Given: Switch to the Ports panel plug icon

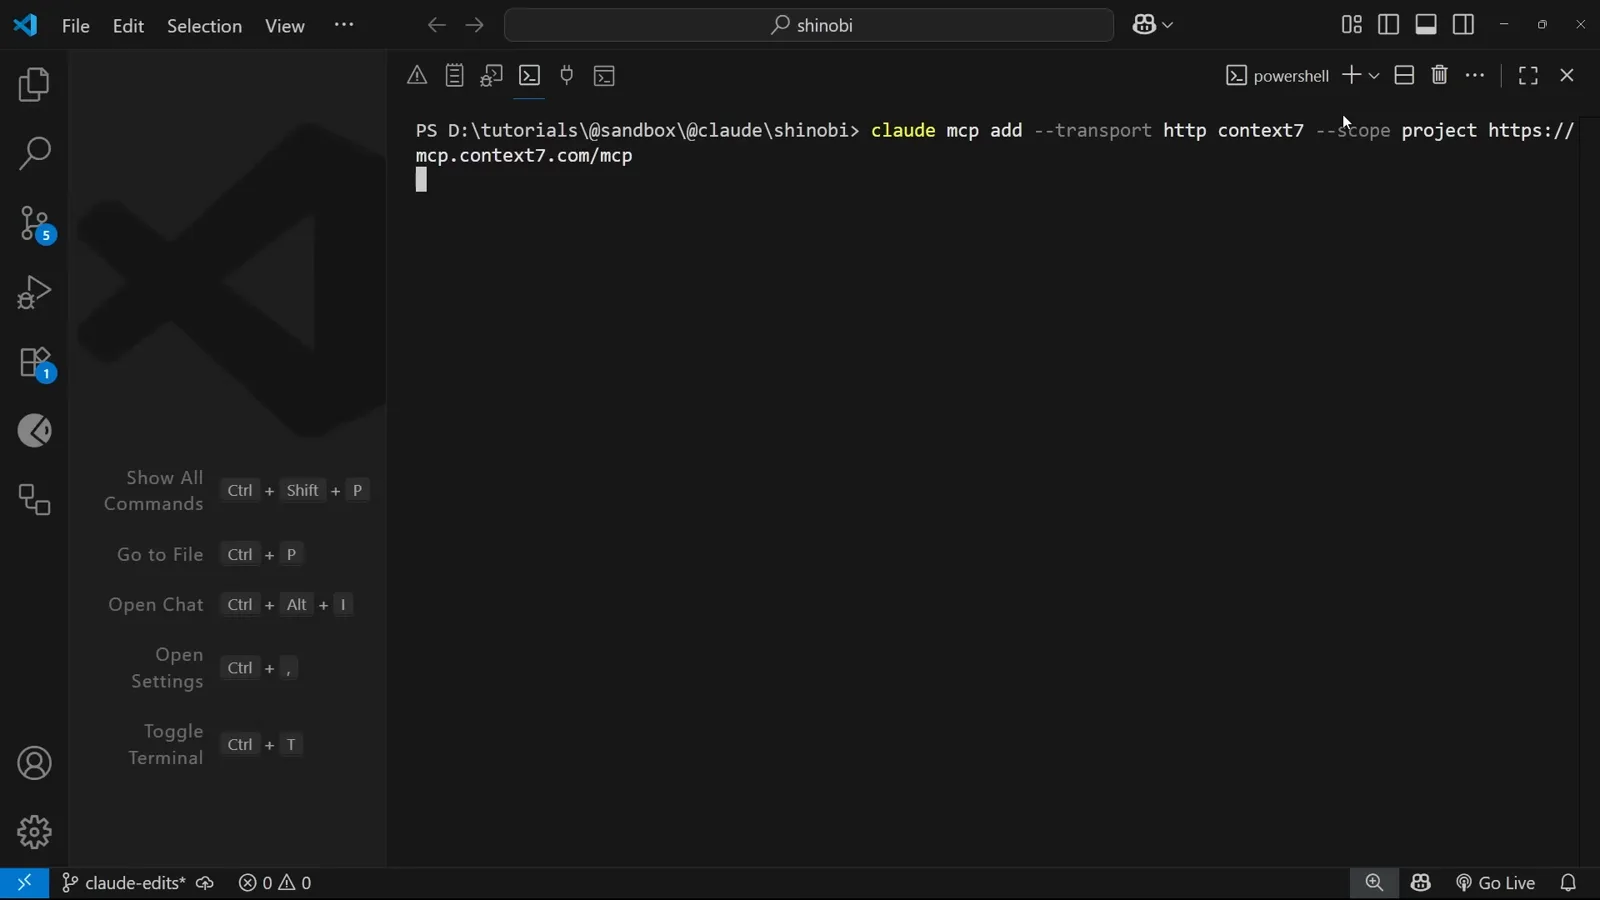Looking at the screenshot, I should point(567,76).
